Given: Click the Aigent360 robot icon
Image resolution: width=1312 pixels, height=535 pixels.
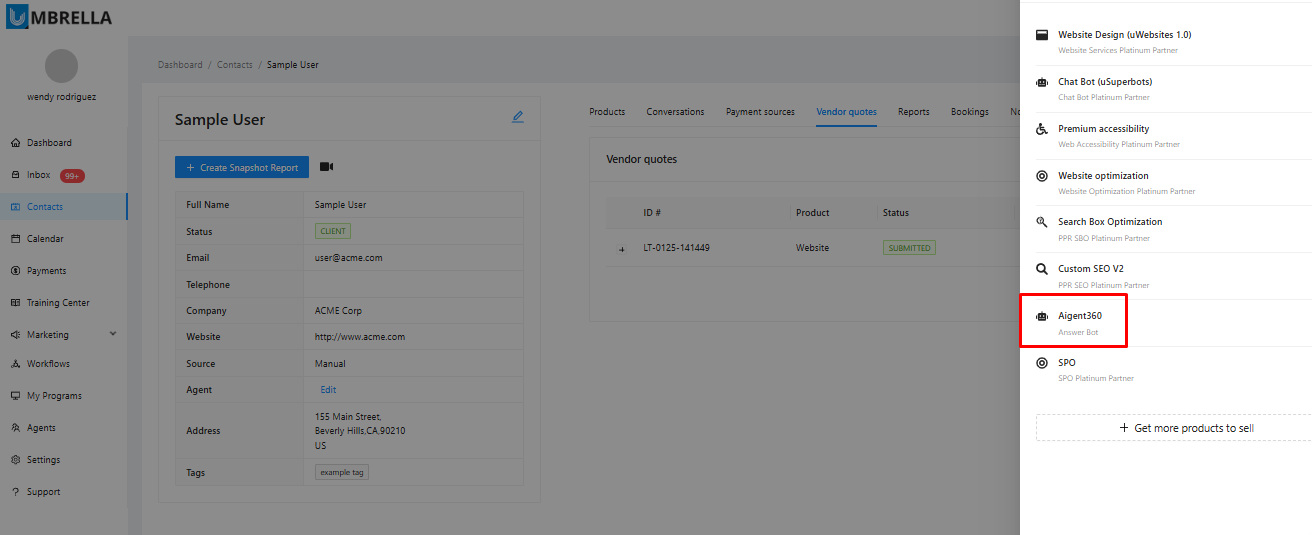Looking at the screenshot, I should click(1041, 316).
